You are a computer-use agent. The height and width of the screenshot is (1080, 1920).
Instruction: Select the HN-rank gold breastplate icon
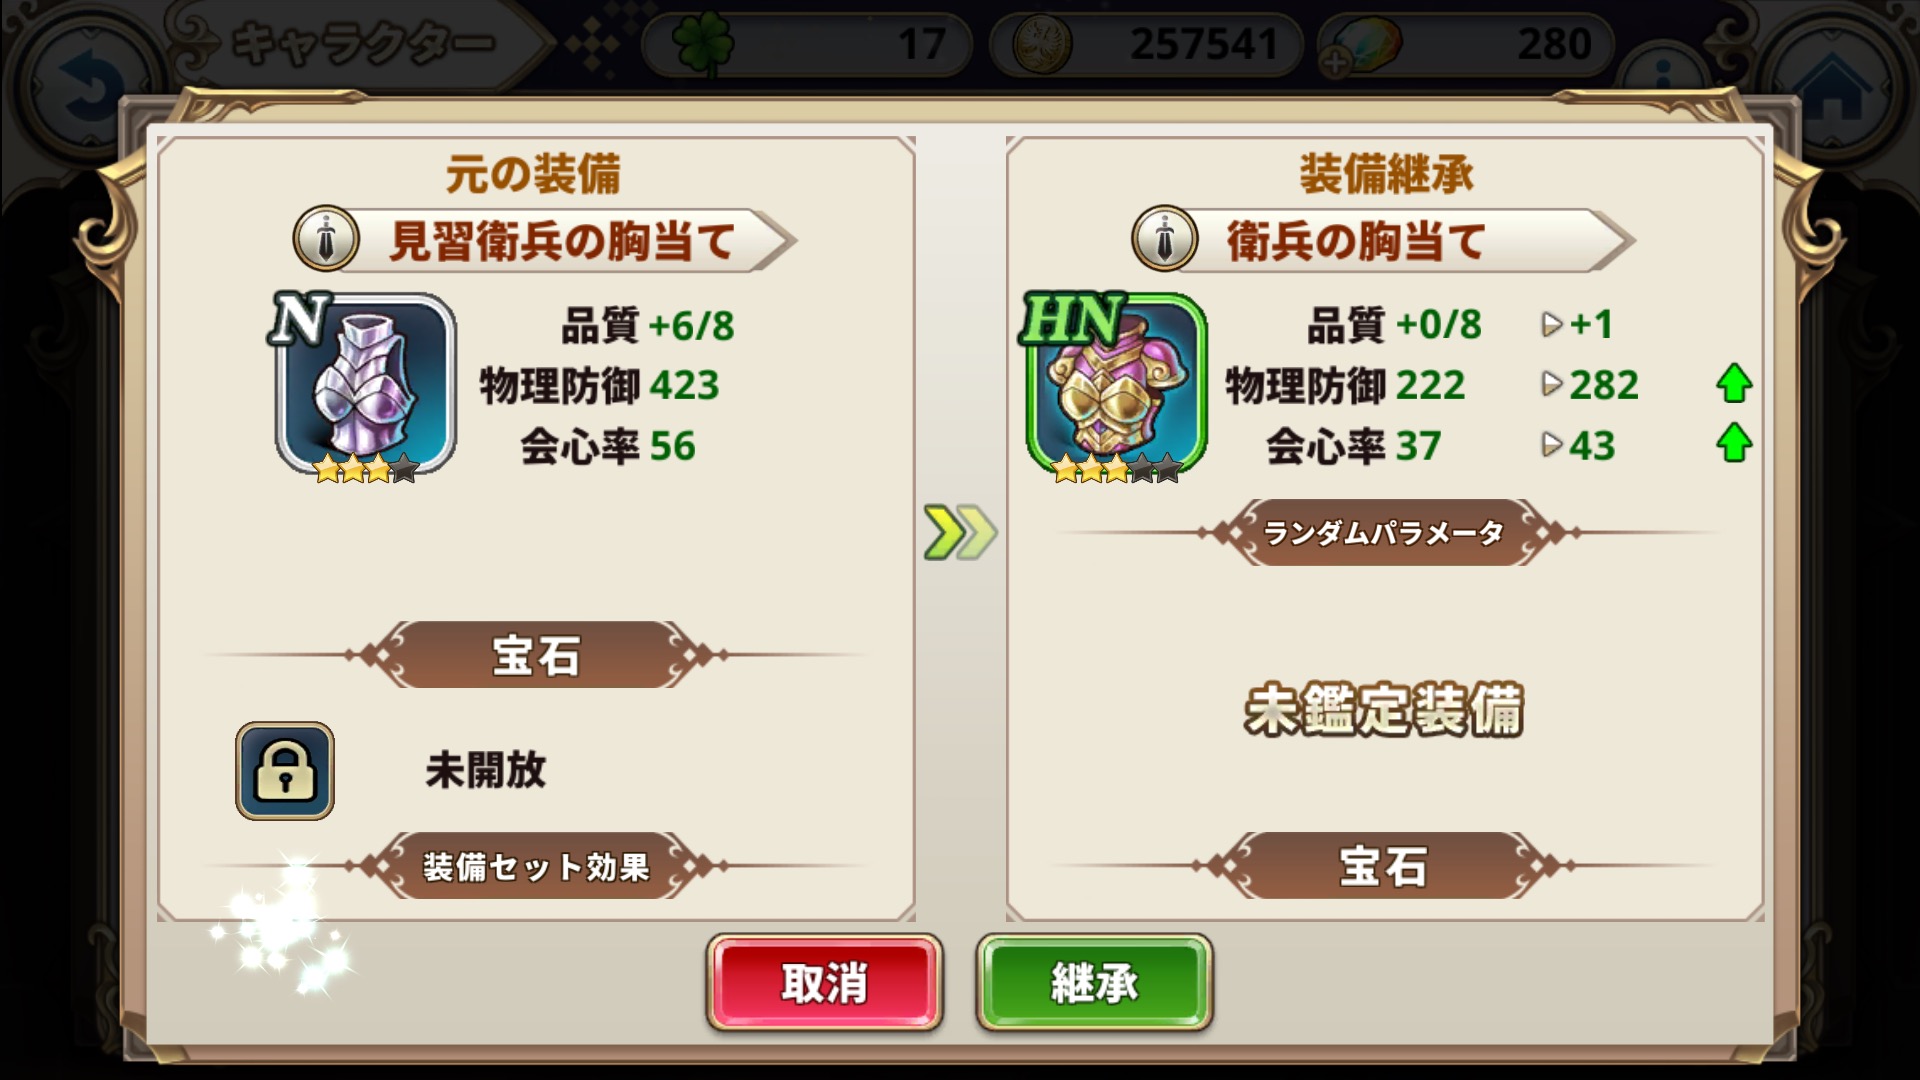(x=1115, y=386)
